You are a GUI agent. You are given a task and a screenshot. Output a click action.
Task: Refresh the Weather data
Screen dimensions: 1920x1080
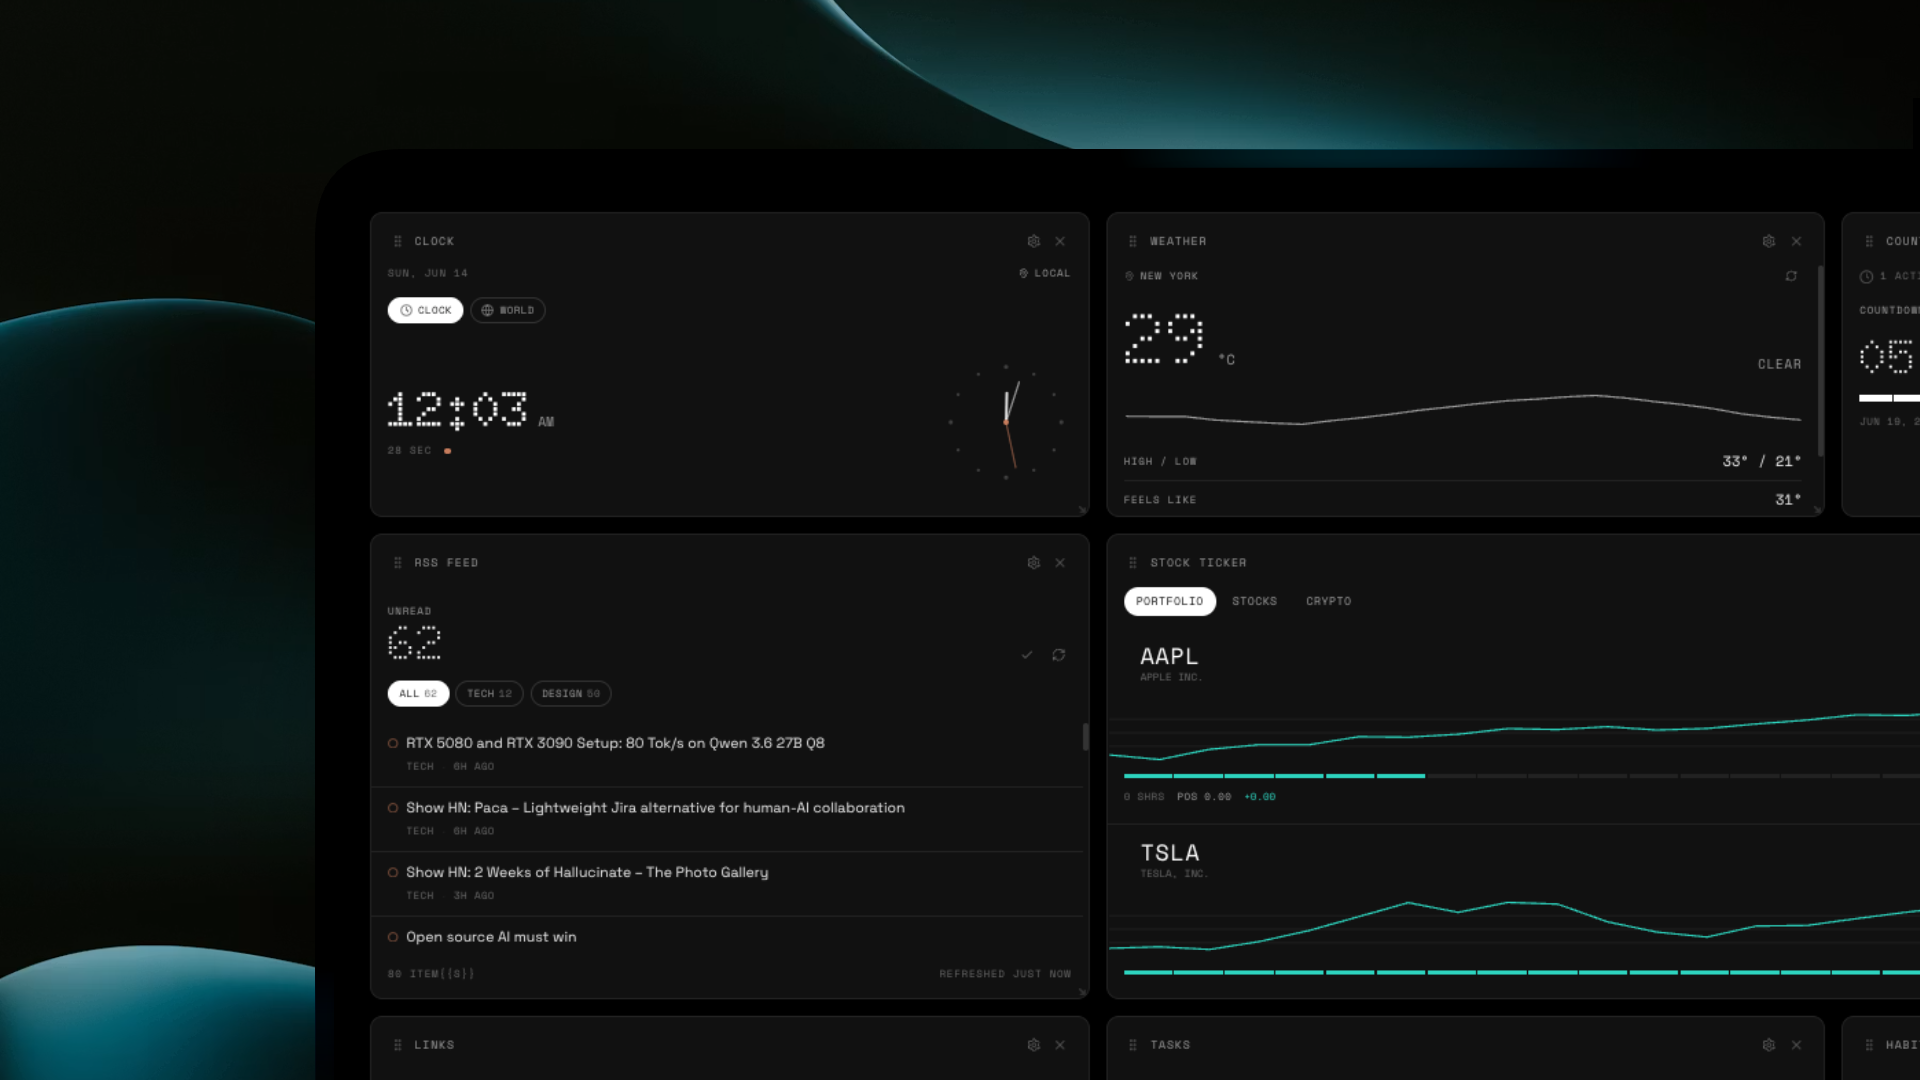[x=1791, y=276]
